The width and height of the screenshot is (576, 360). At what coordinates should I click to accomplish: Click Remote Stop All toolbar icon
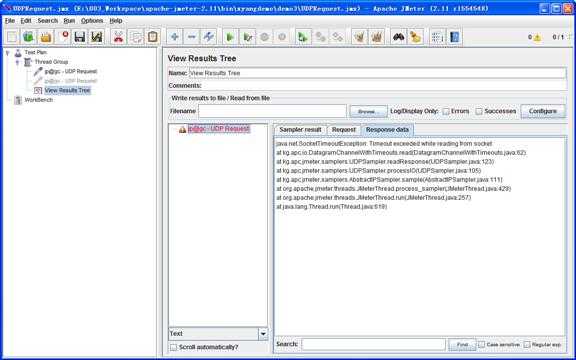(x=320, y=37)
